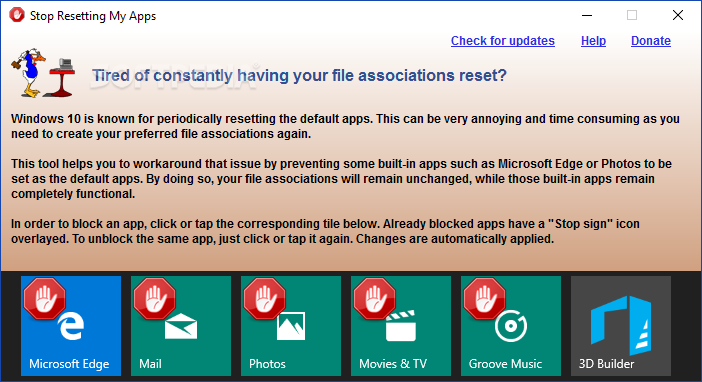Click the duck with hammer logo

43,73
